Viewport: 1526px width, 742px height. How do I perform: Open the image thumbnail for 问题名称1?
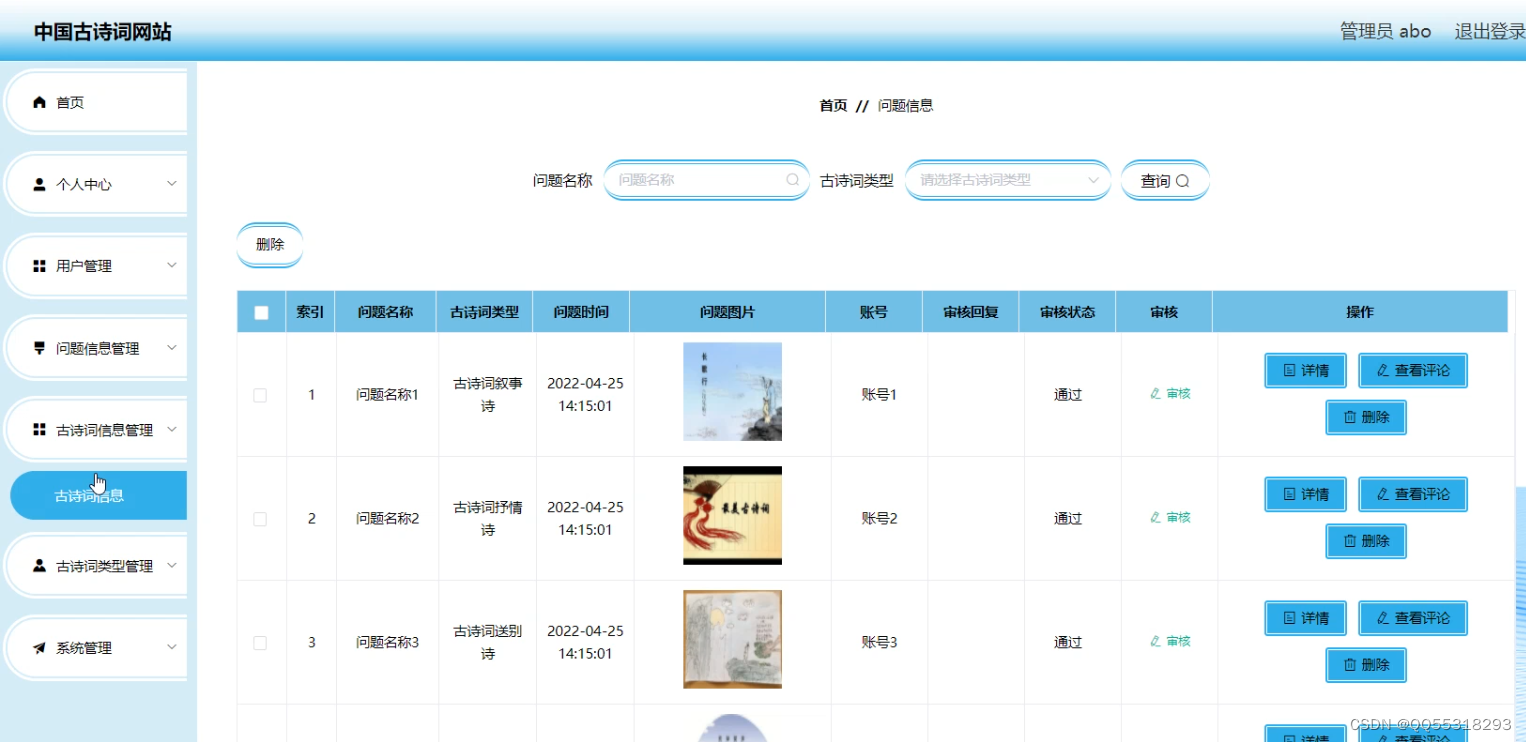point(732,392)
